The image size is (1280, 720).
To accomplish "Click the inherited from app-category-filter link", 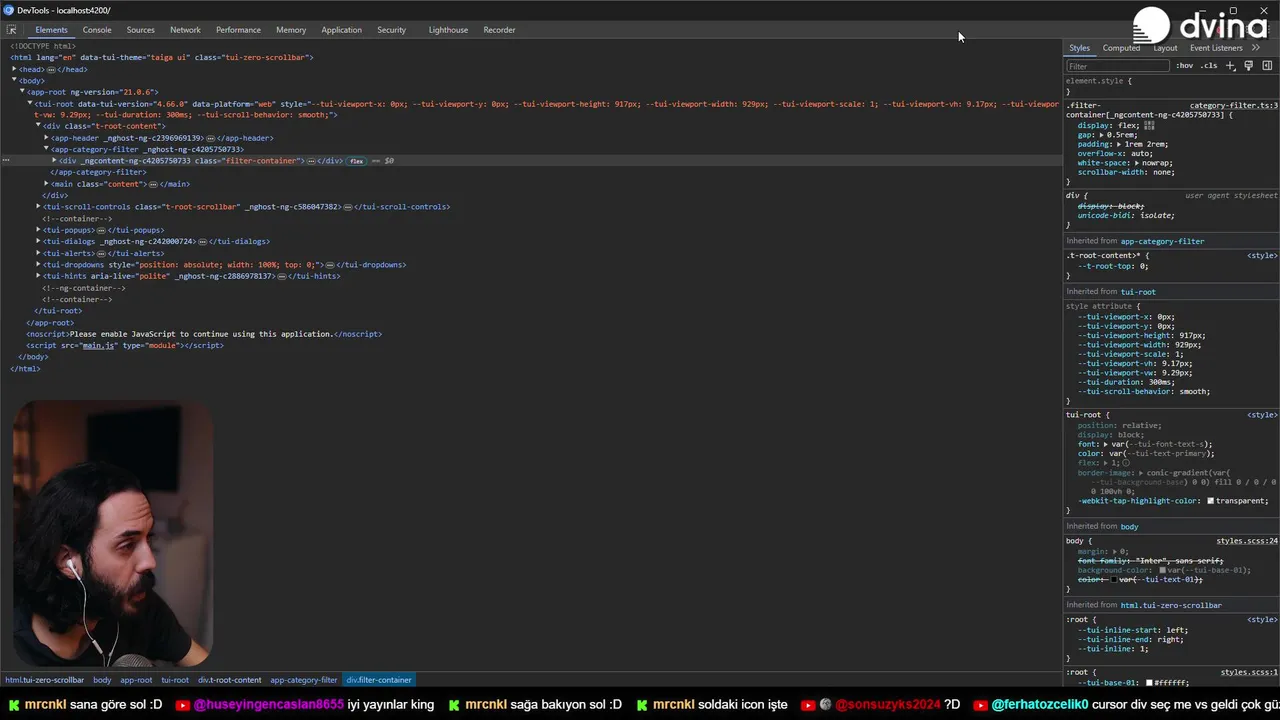I will [x=1162, y=241].
